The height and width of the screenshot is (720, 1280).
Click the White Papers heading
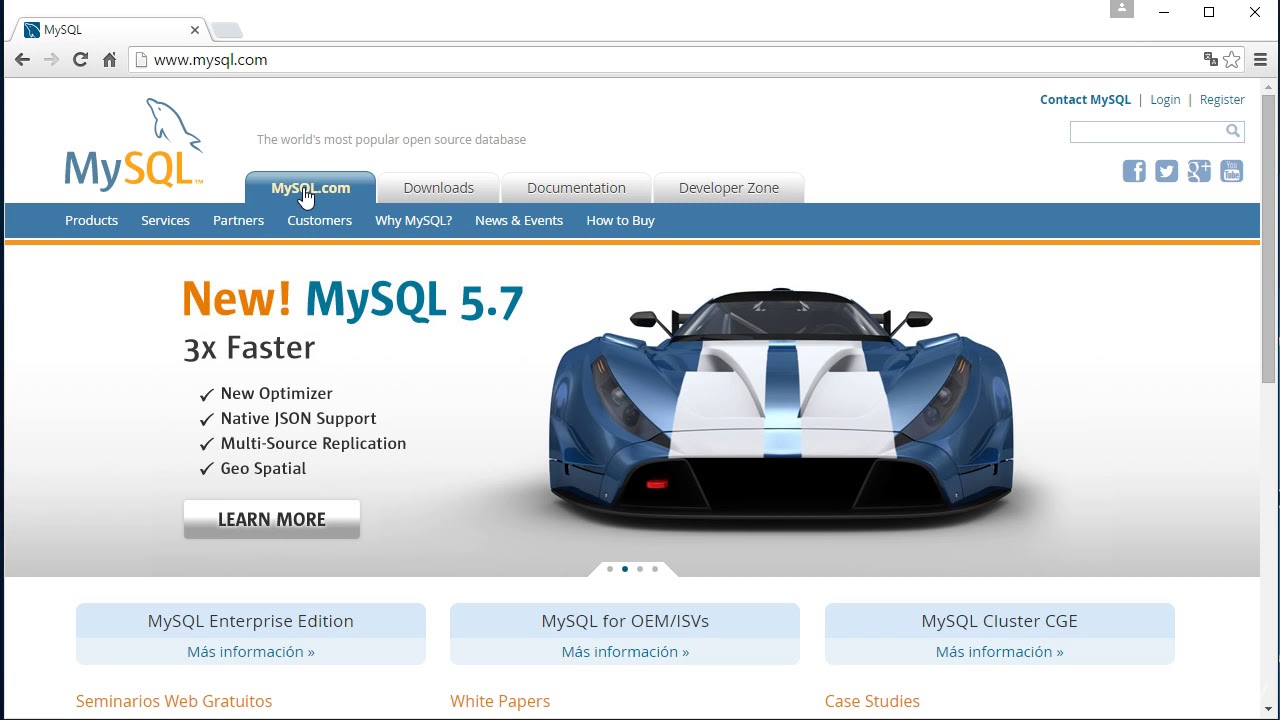500,701
